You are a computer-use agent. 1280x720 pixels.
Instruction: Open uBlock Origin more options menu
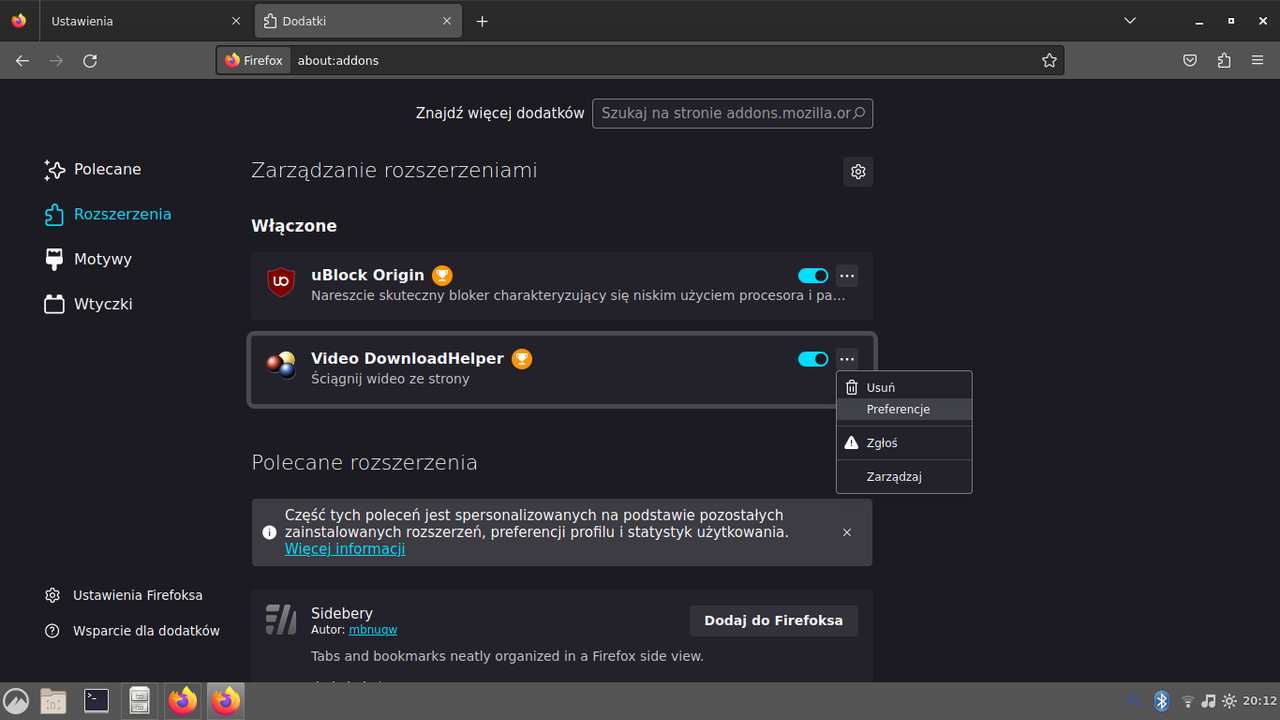[847, 276]
